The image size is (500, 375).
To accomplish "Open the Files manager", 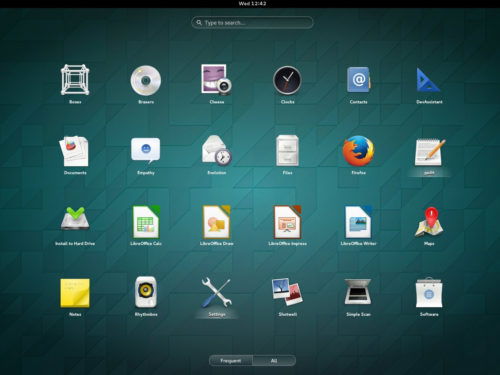I will click(287, 151).
